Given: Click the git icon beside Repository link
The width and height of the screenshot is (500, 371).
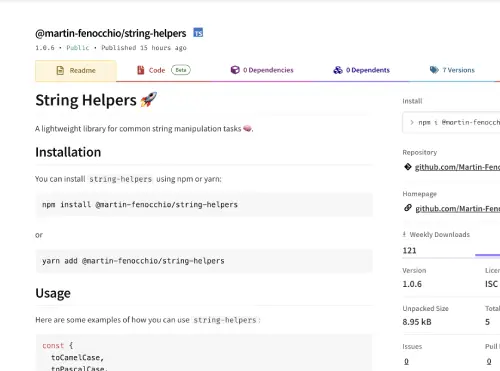Looking at the screenshot, I should [408, 167].
